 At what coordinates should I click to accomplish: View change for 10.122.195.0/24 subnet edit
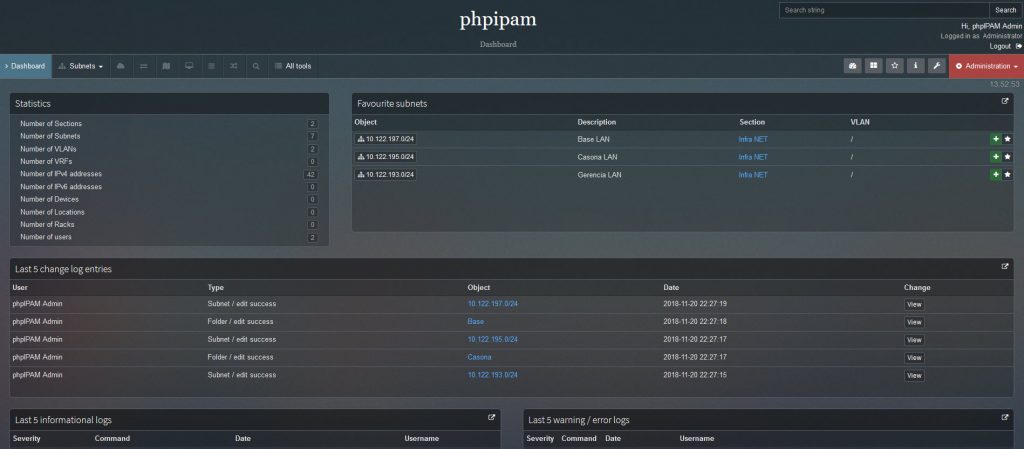[x=914, y=340]
